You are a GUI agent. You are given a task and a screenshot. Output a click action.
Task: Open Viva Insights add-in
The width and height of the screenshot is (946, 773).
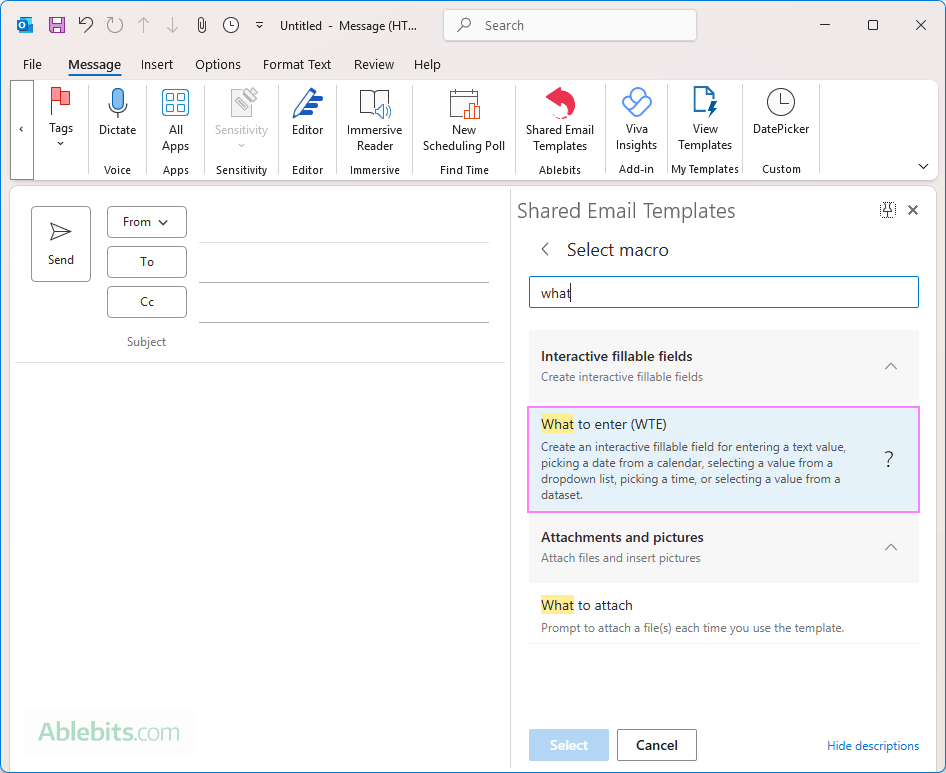tap(636, 119)
